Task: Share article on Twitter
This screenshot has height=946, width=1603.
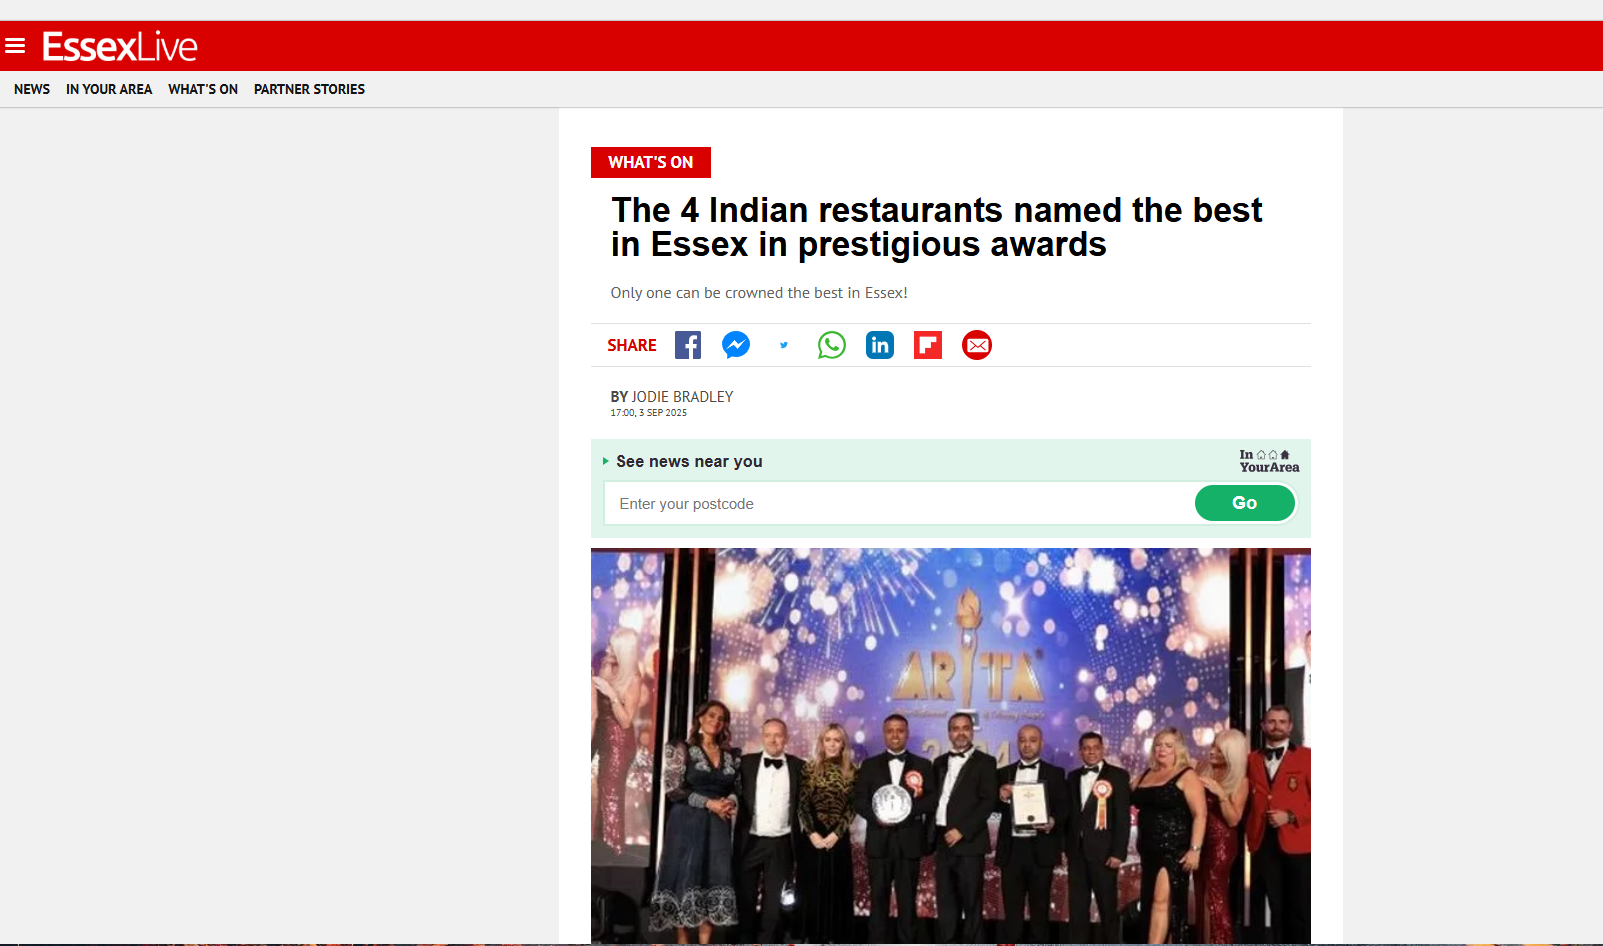Action: click(784, 345)
